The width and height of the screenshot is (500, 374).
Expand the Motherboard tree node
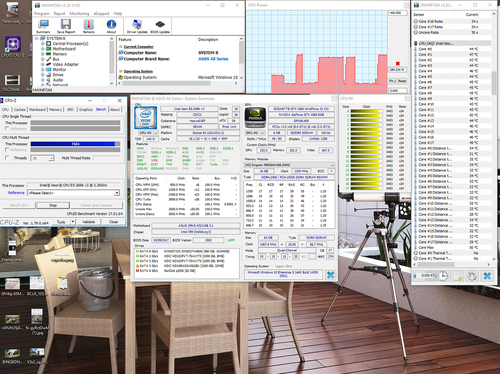[43, 49]
